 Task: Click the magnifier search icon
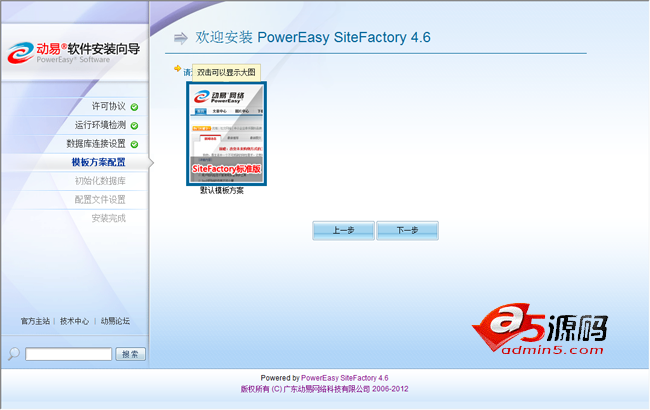point(14,354)
